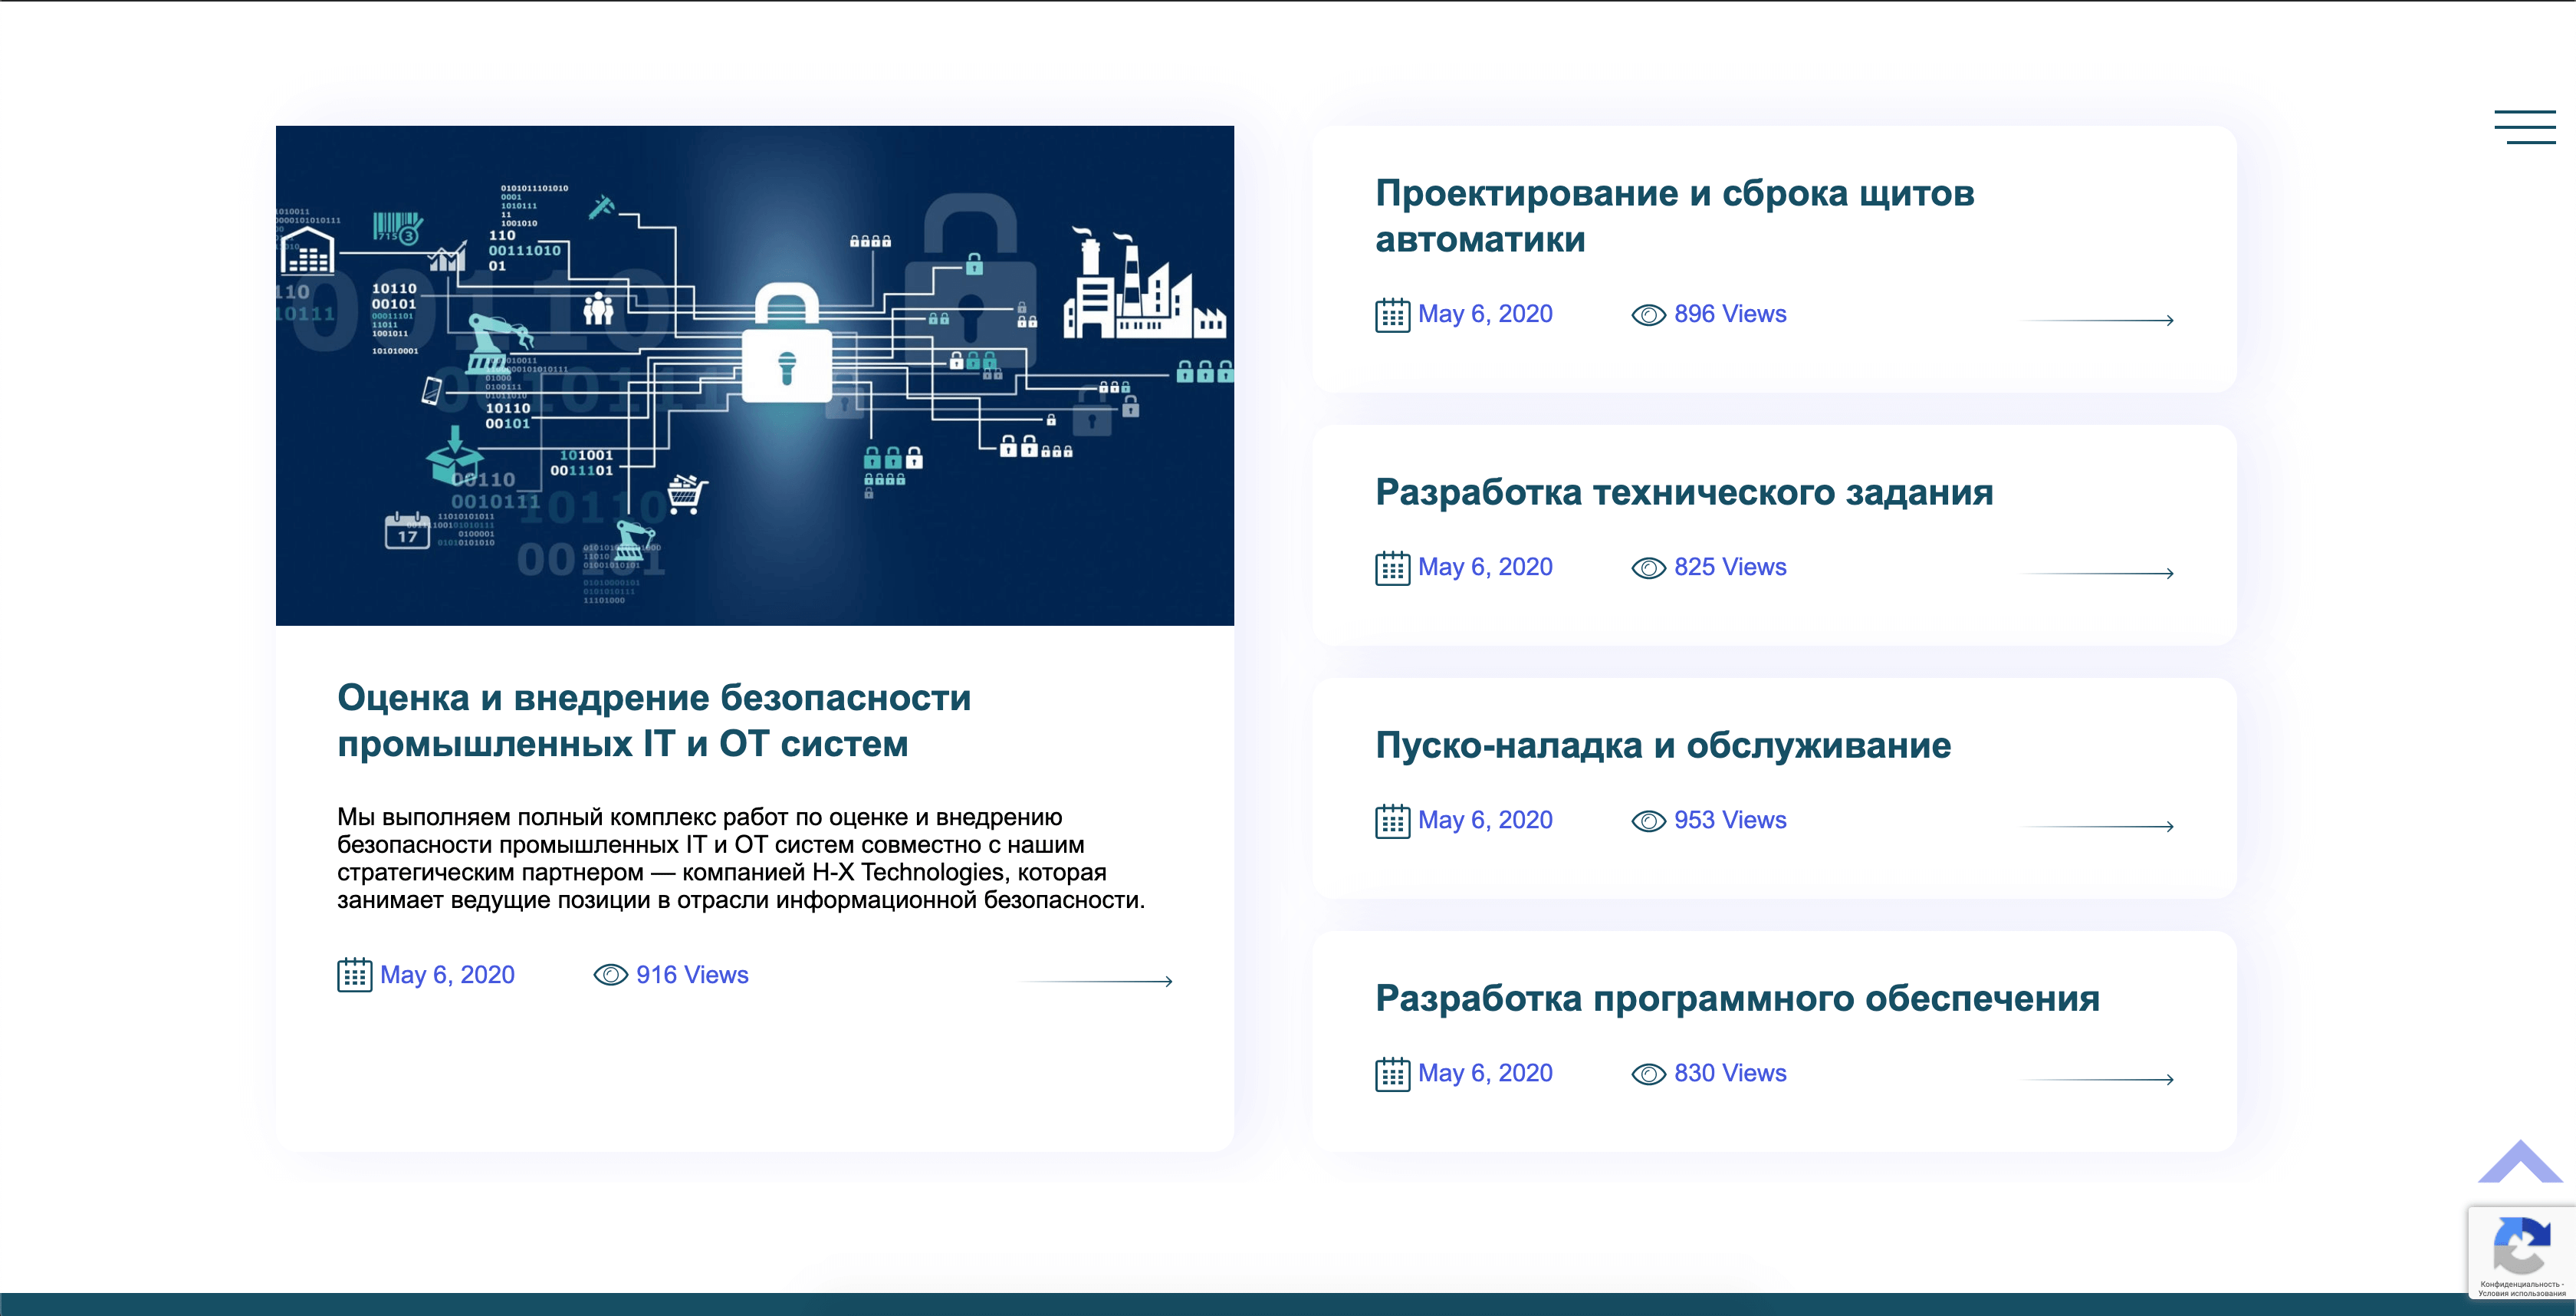Click the reCAPTCHA badge logo

(x=2521, y=1244)
